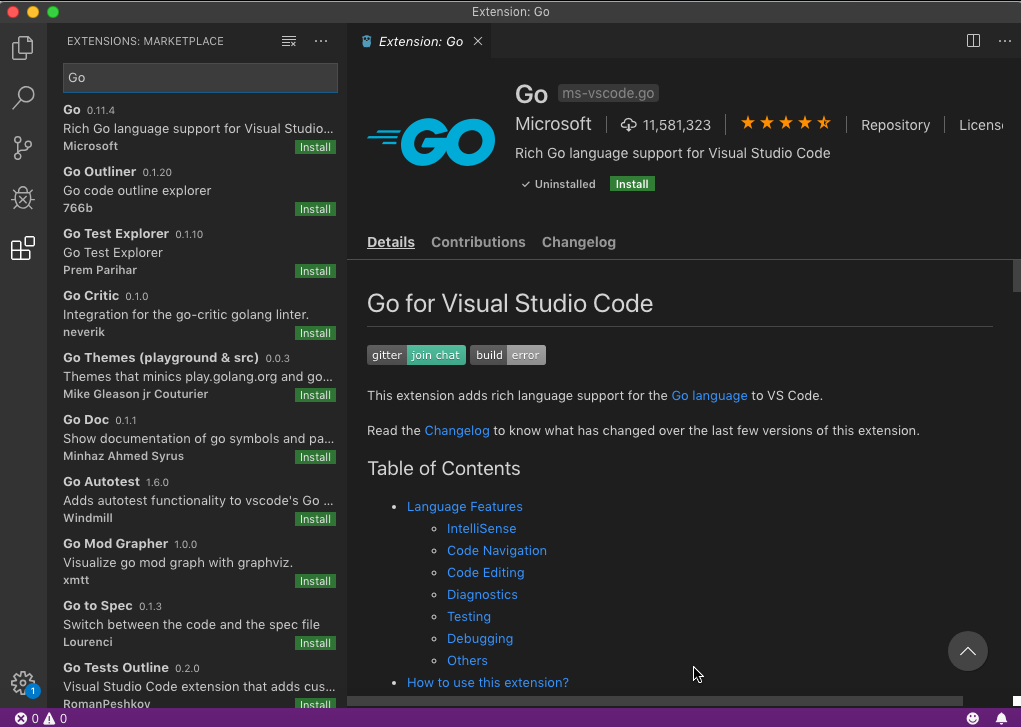Viewport: 1021px width, 727px height.
Task: Click the download count cloud icon
Action: point(628,125)
